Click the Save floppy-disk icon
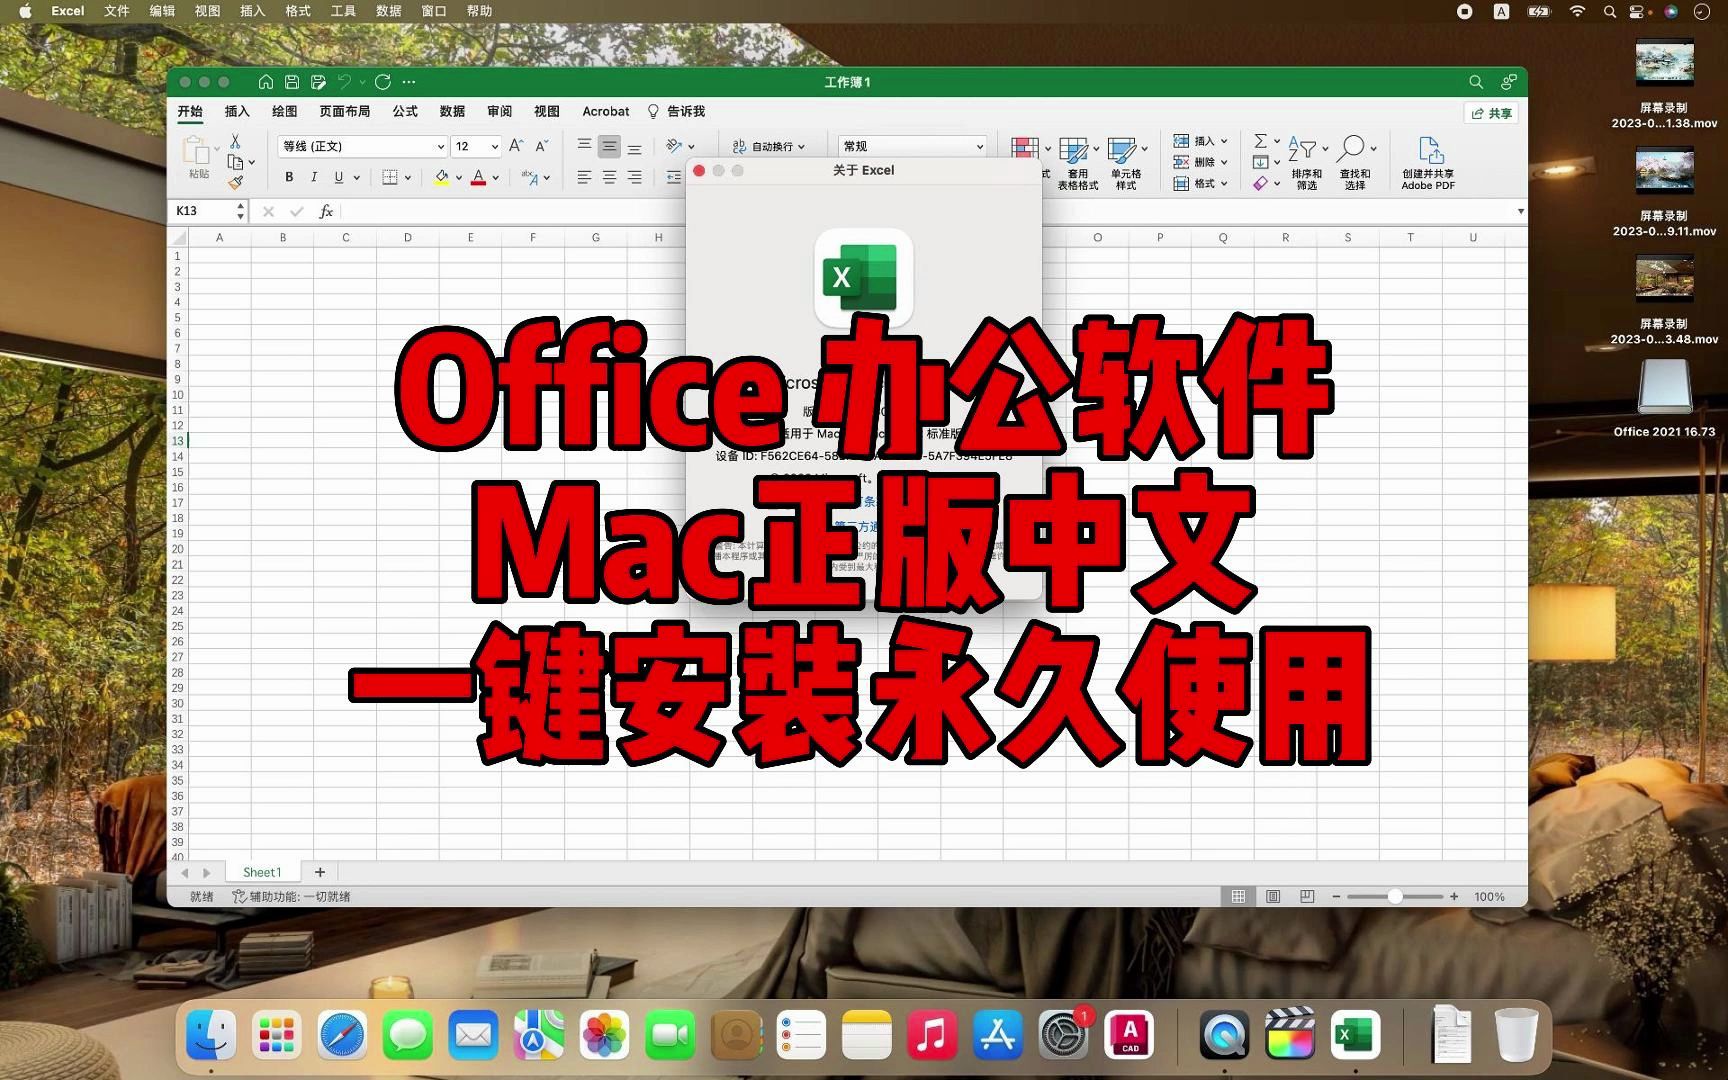The width and height of the screenshot is (1728, 1080). (292, 82)
